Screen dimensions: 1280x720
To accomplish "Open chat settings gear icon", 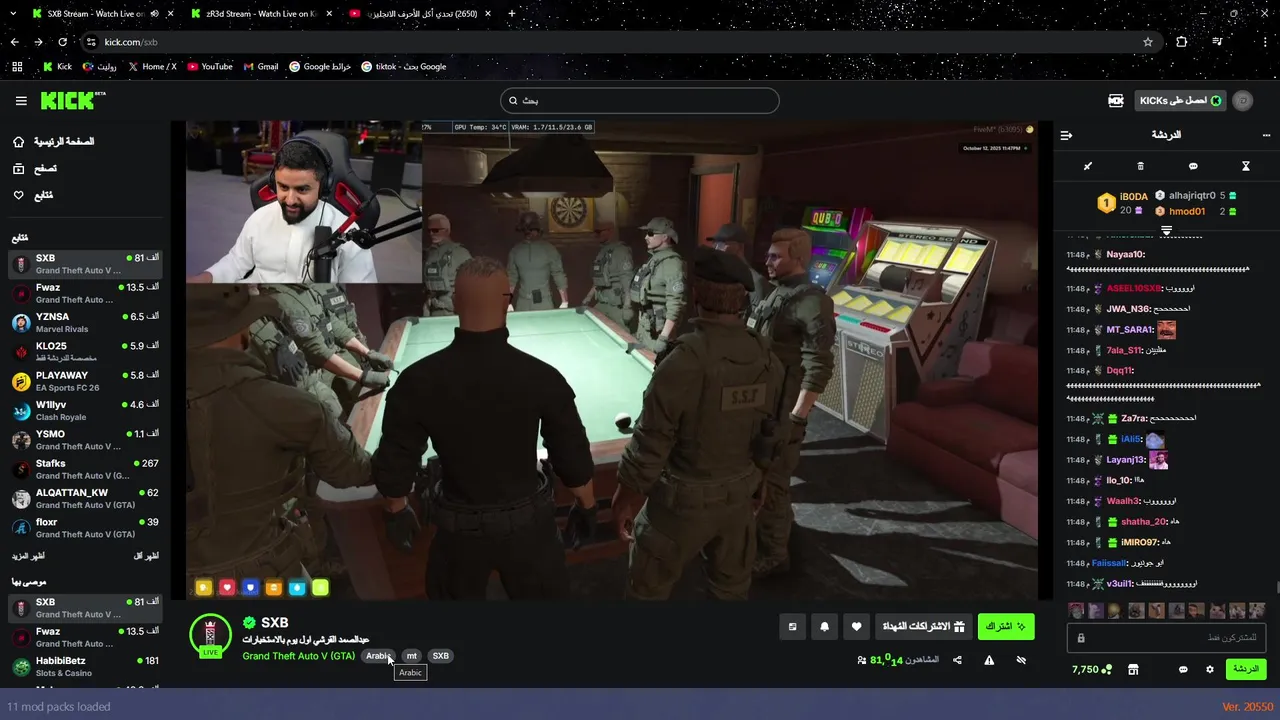I will click(x=1210, y=669).
